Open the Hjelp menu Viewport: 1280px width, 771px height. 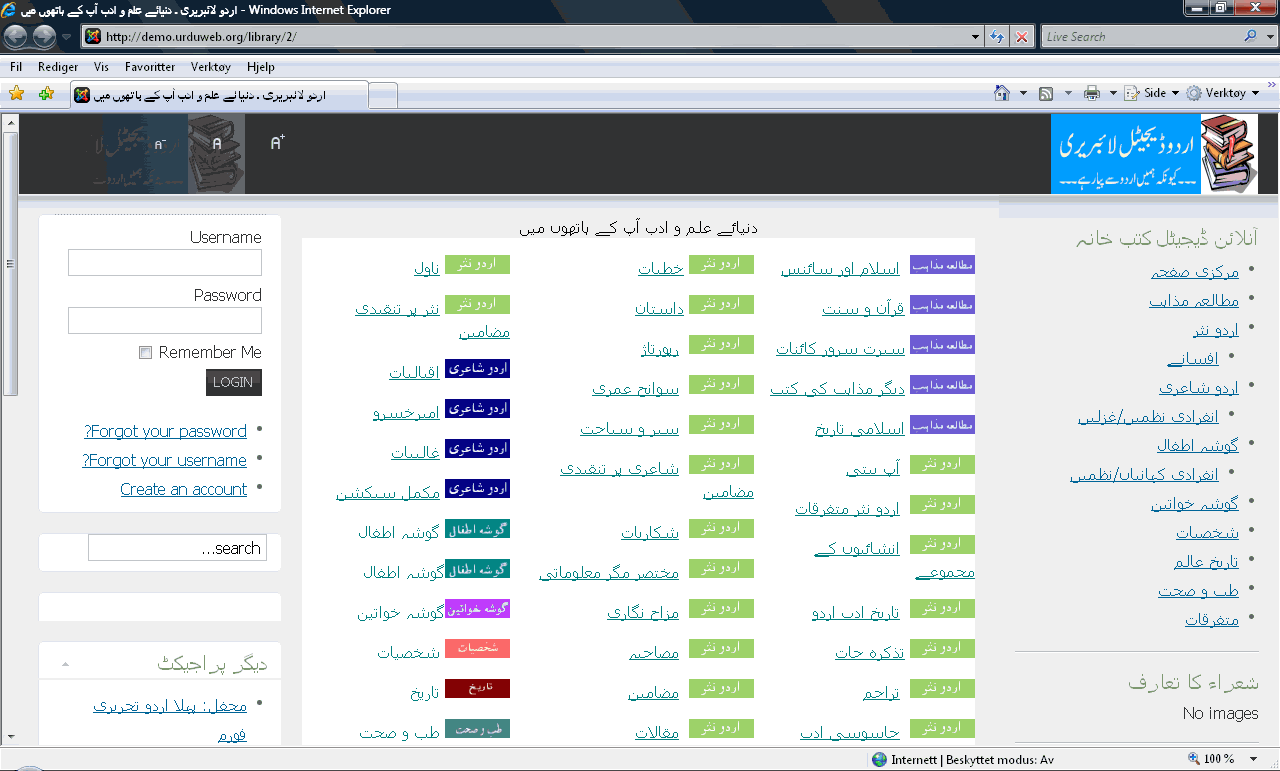coord(261,67)
